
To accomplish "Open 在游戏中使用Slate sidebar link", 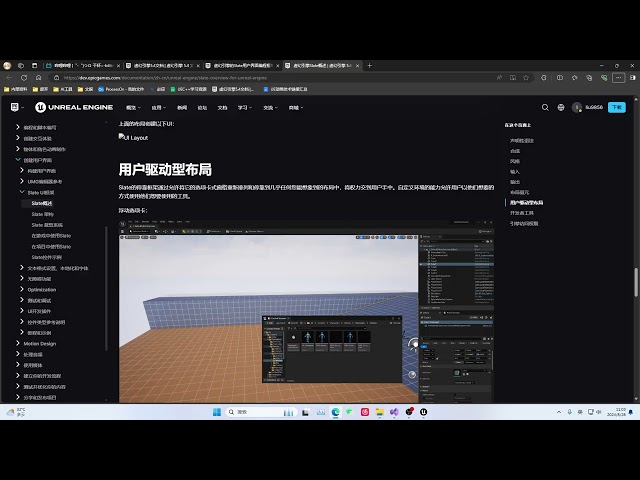I will 51,236.
